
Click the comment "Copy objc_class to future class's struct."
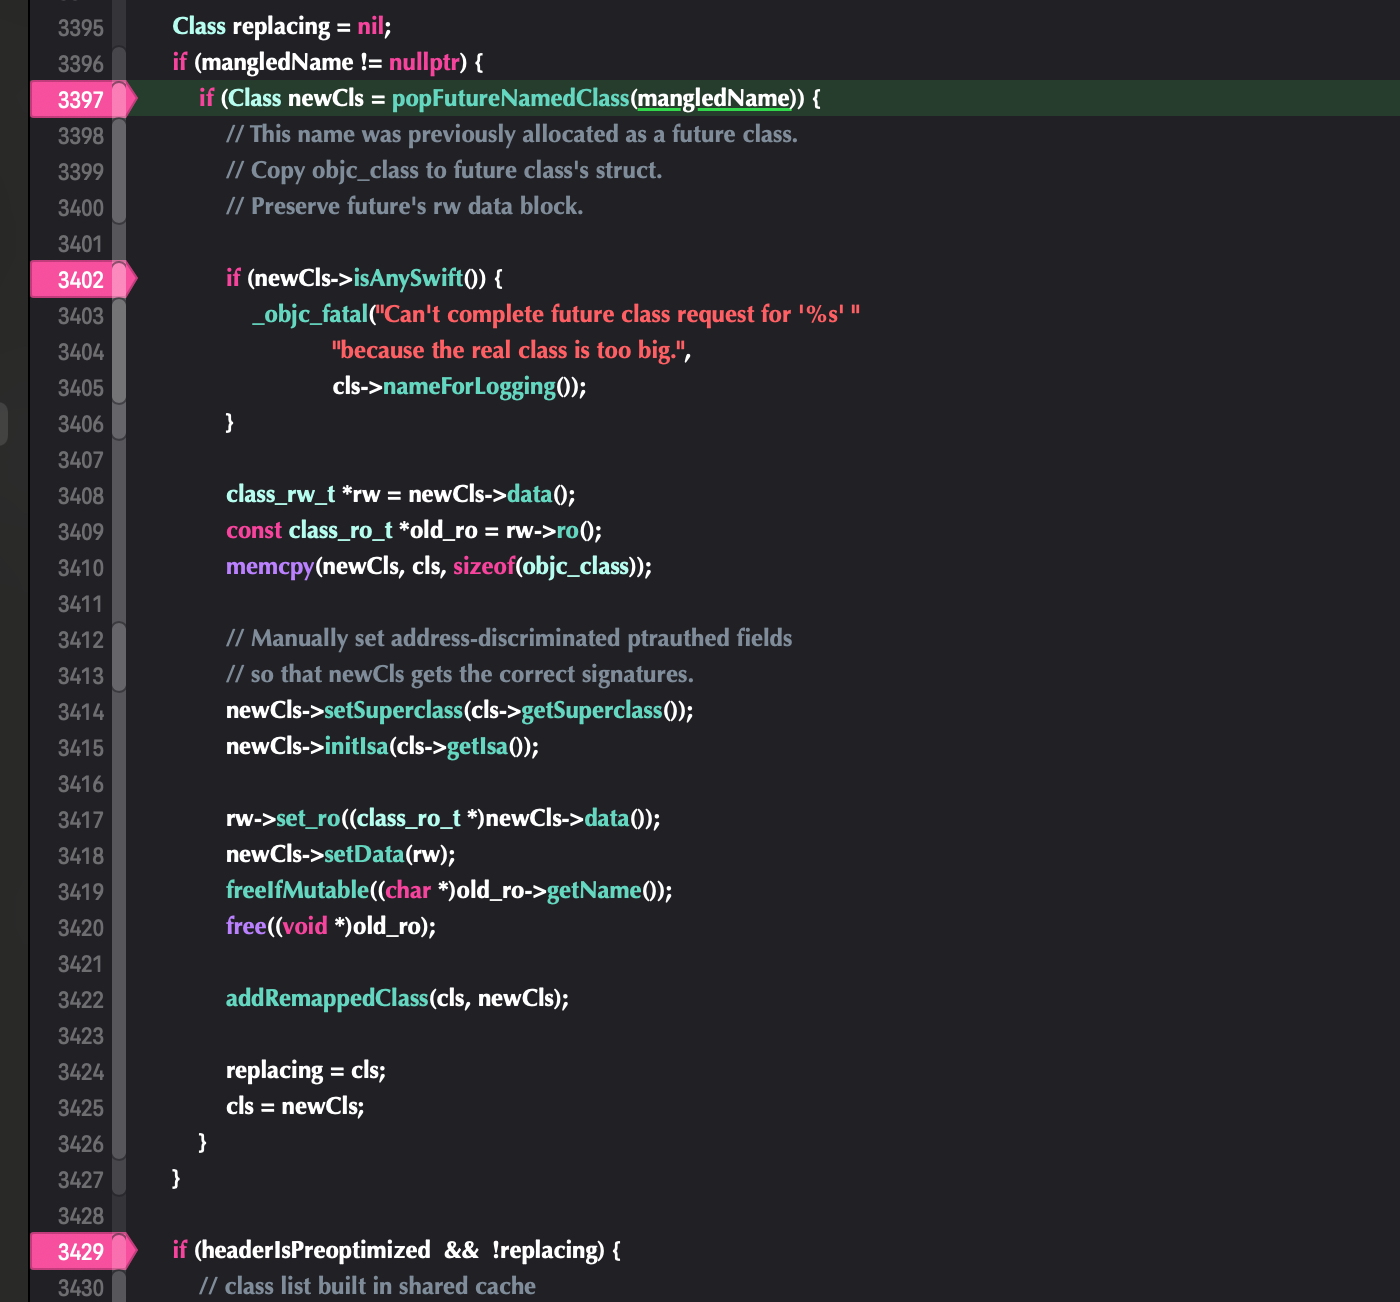[x=444, y=170]
